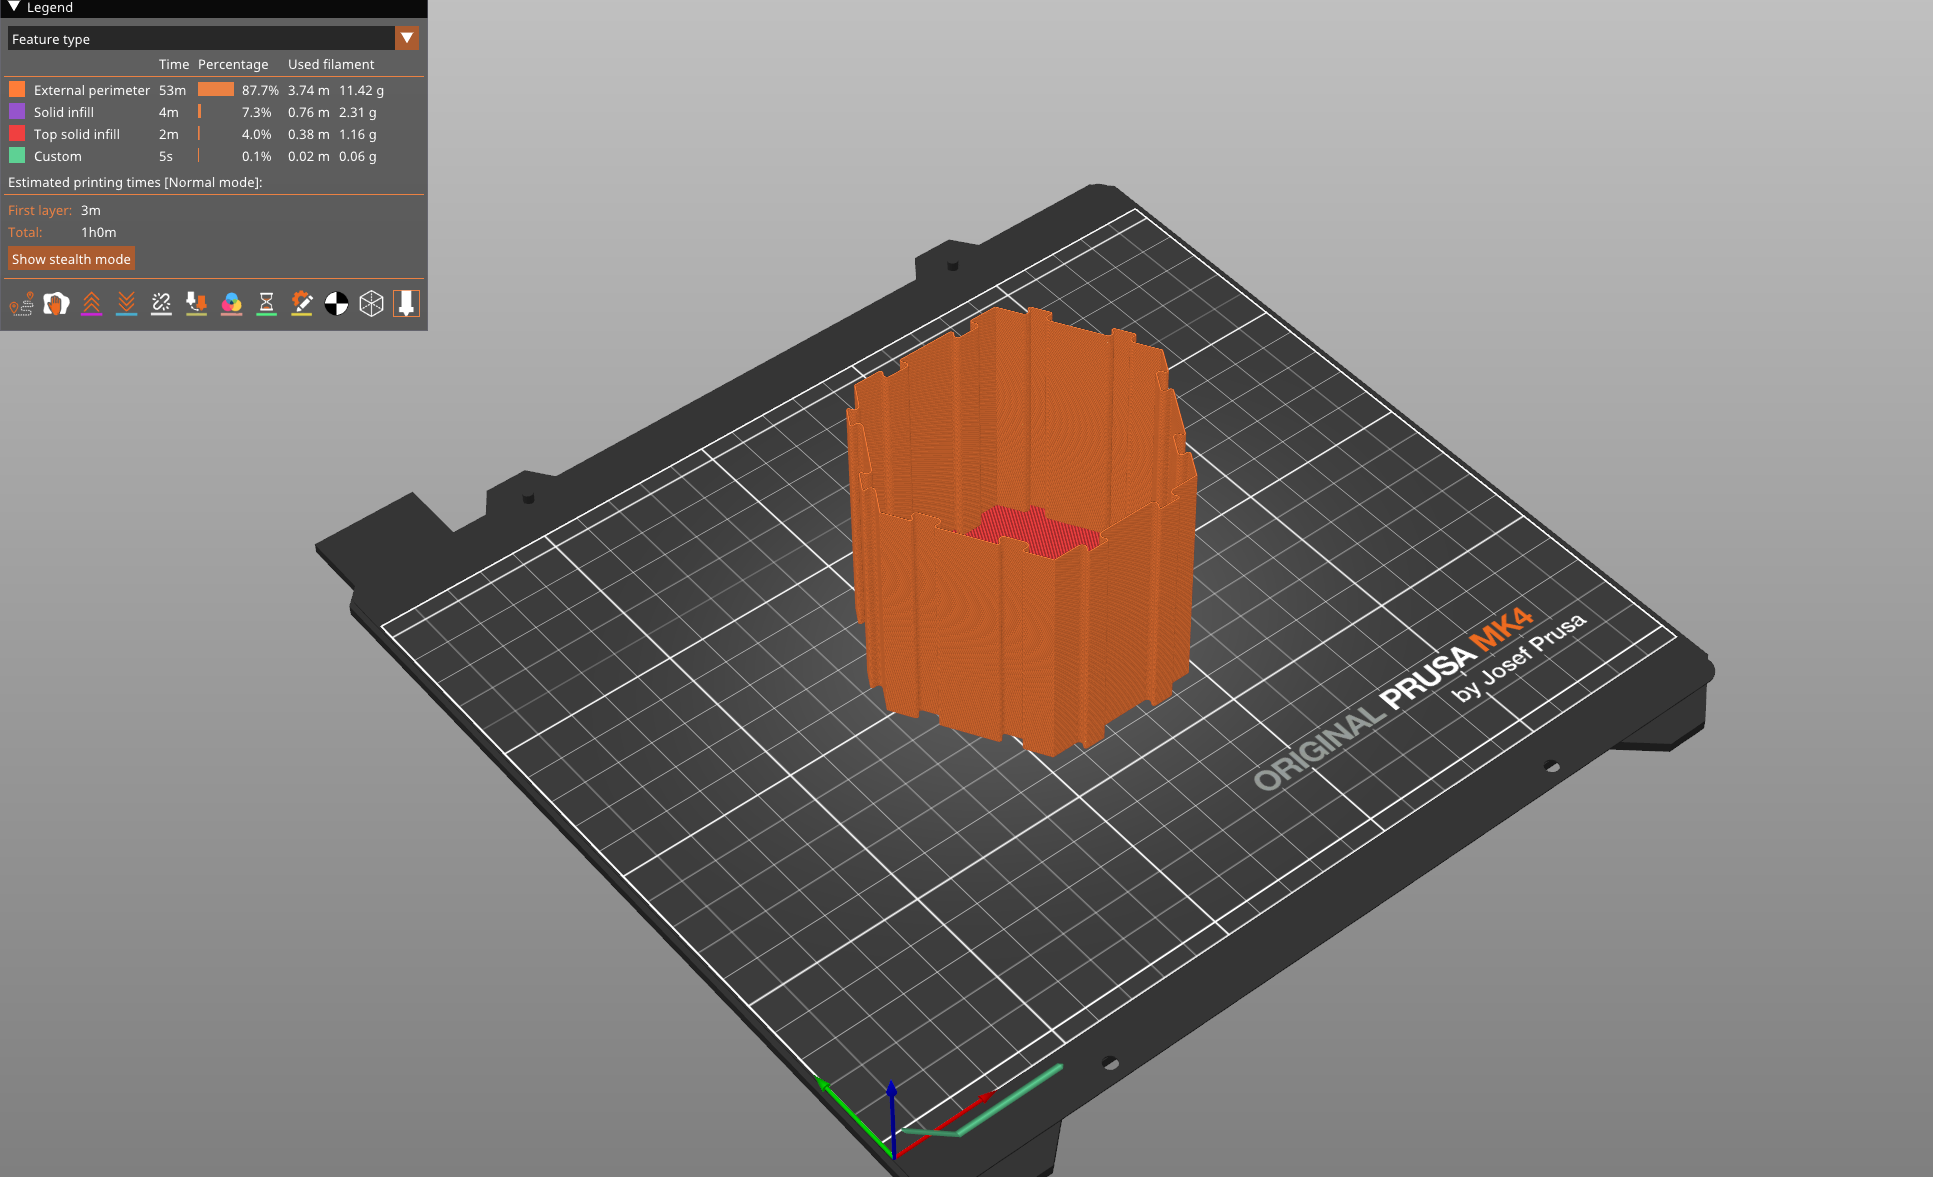1933x1177 pixels.
Task: Toggle deretractions down-arrows icon
Action: pyautogui.click(x=126, y=304)
